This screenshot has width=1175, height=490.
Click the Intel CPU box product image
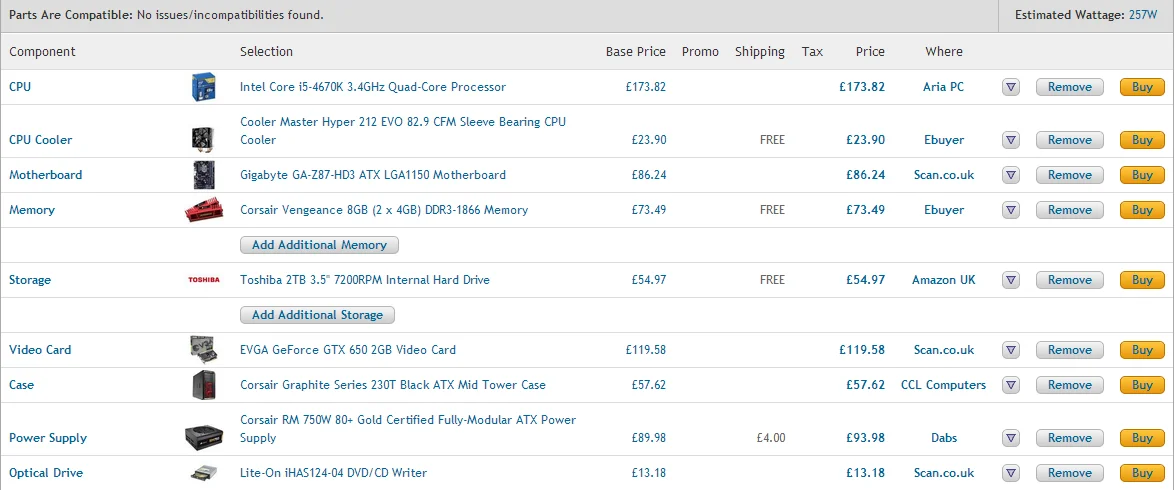204,87
